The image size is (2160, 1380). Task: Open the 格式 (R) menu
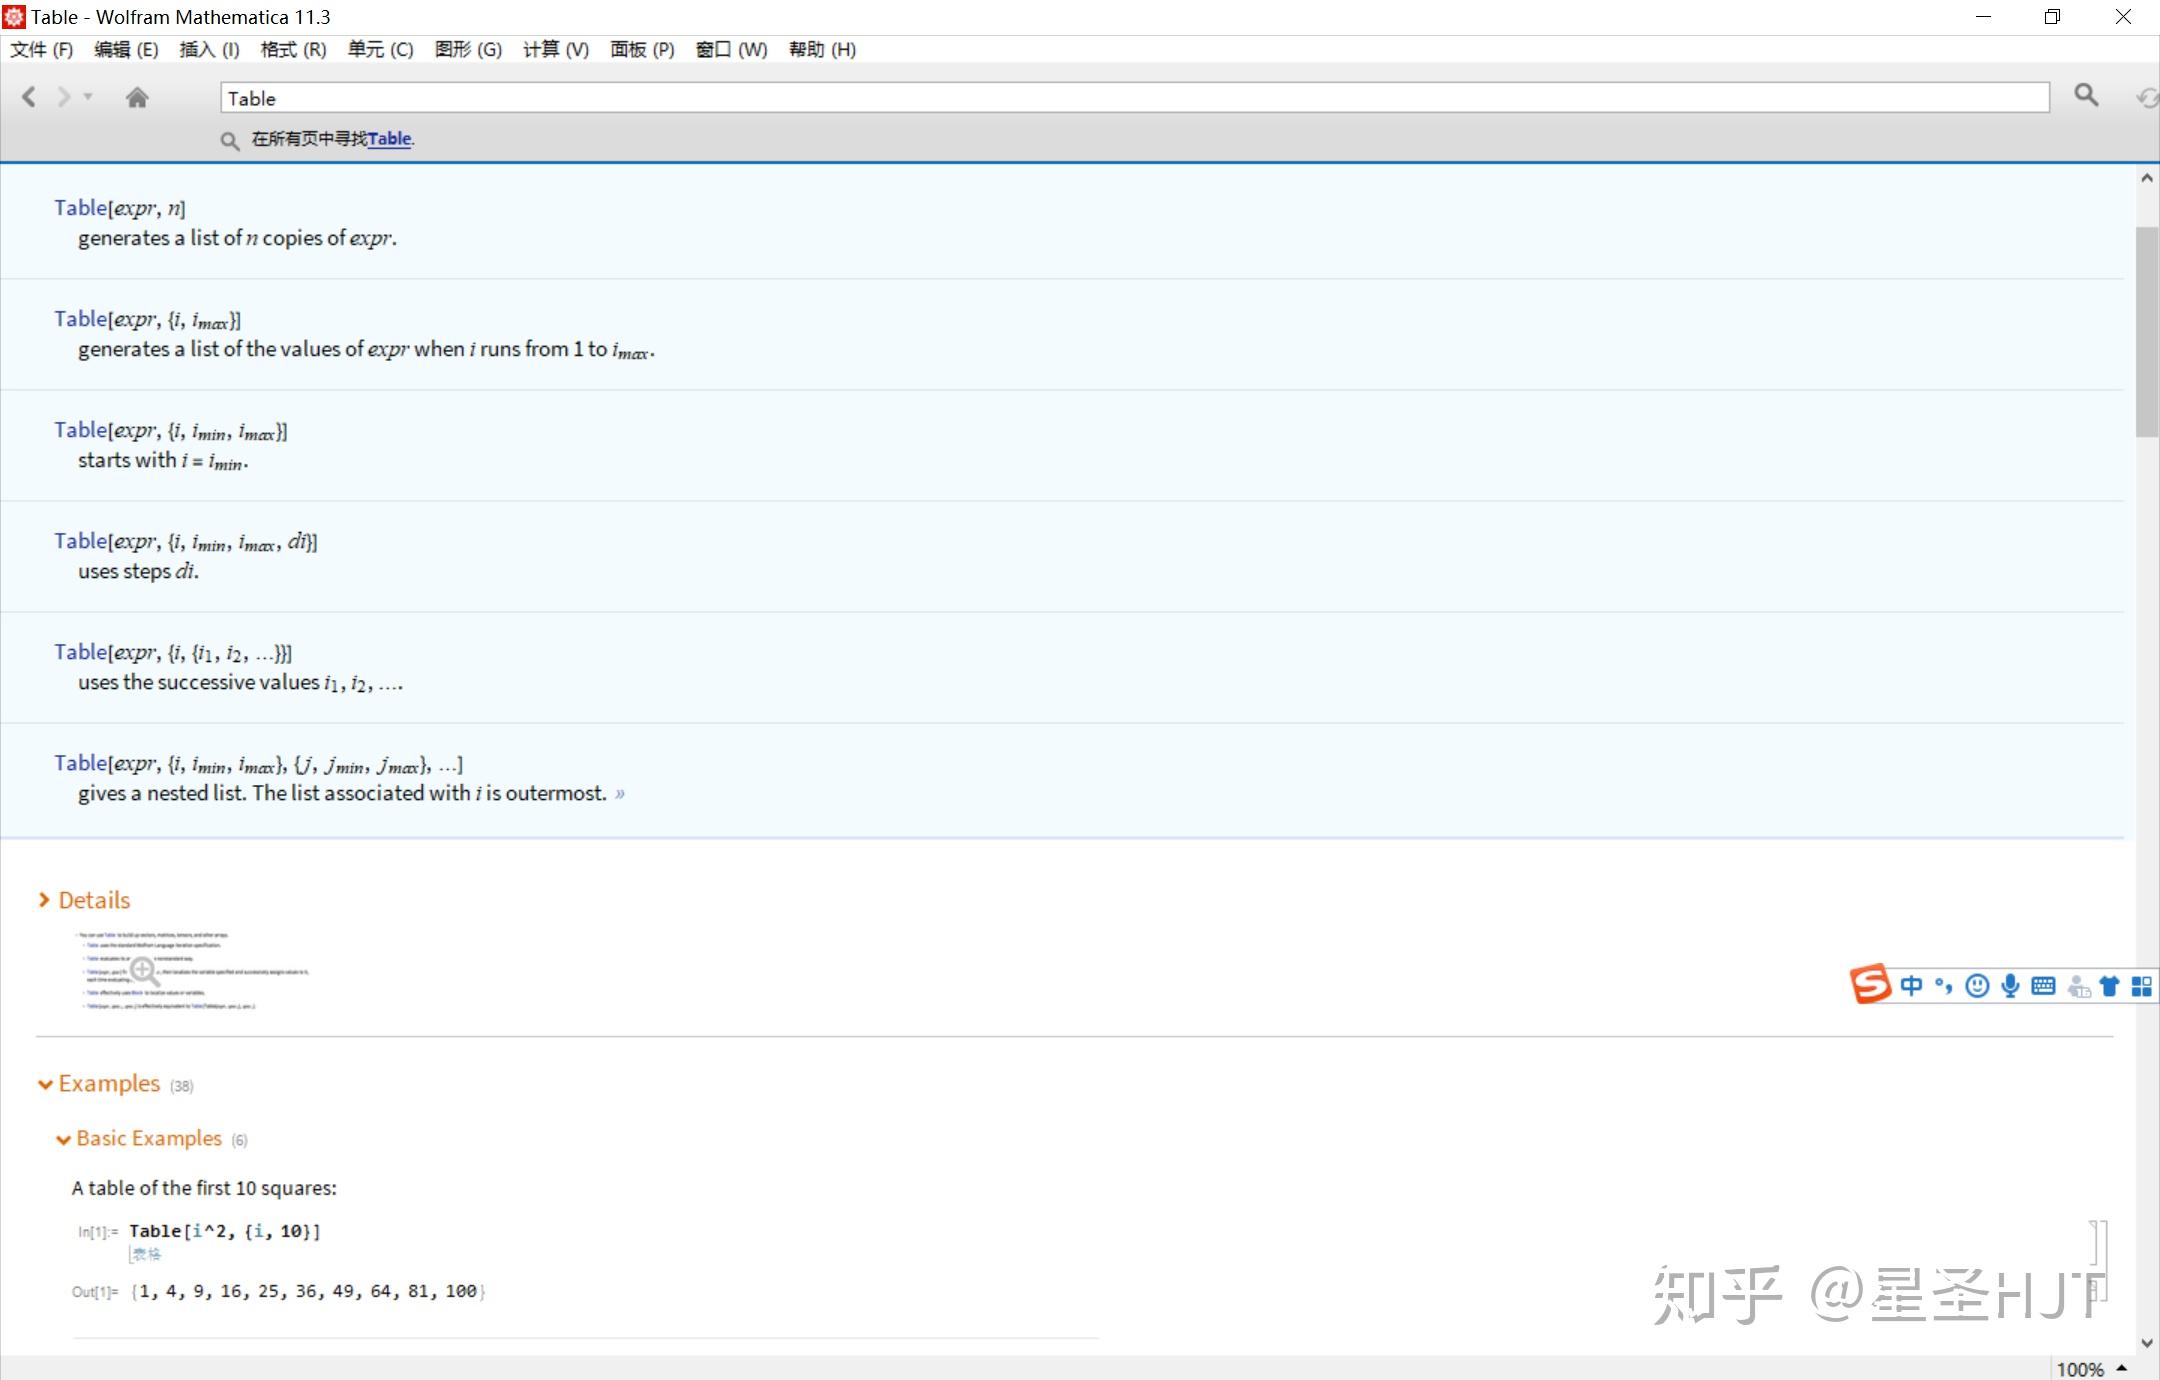point(293,49)
